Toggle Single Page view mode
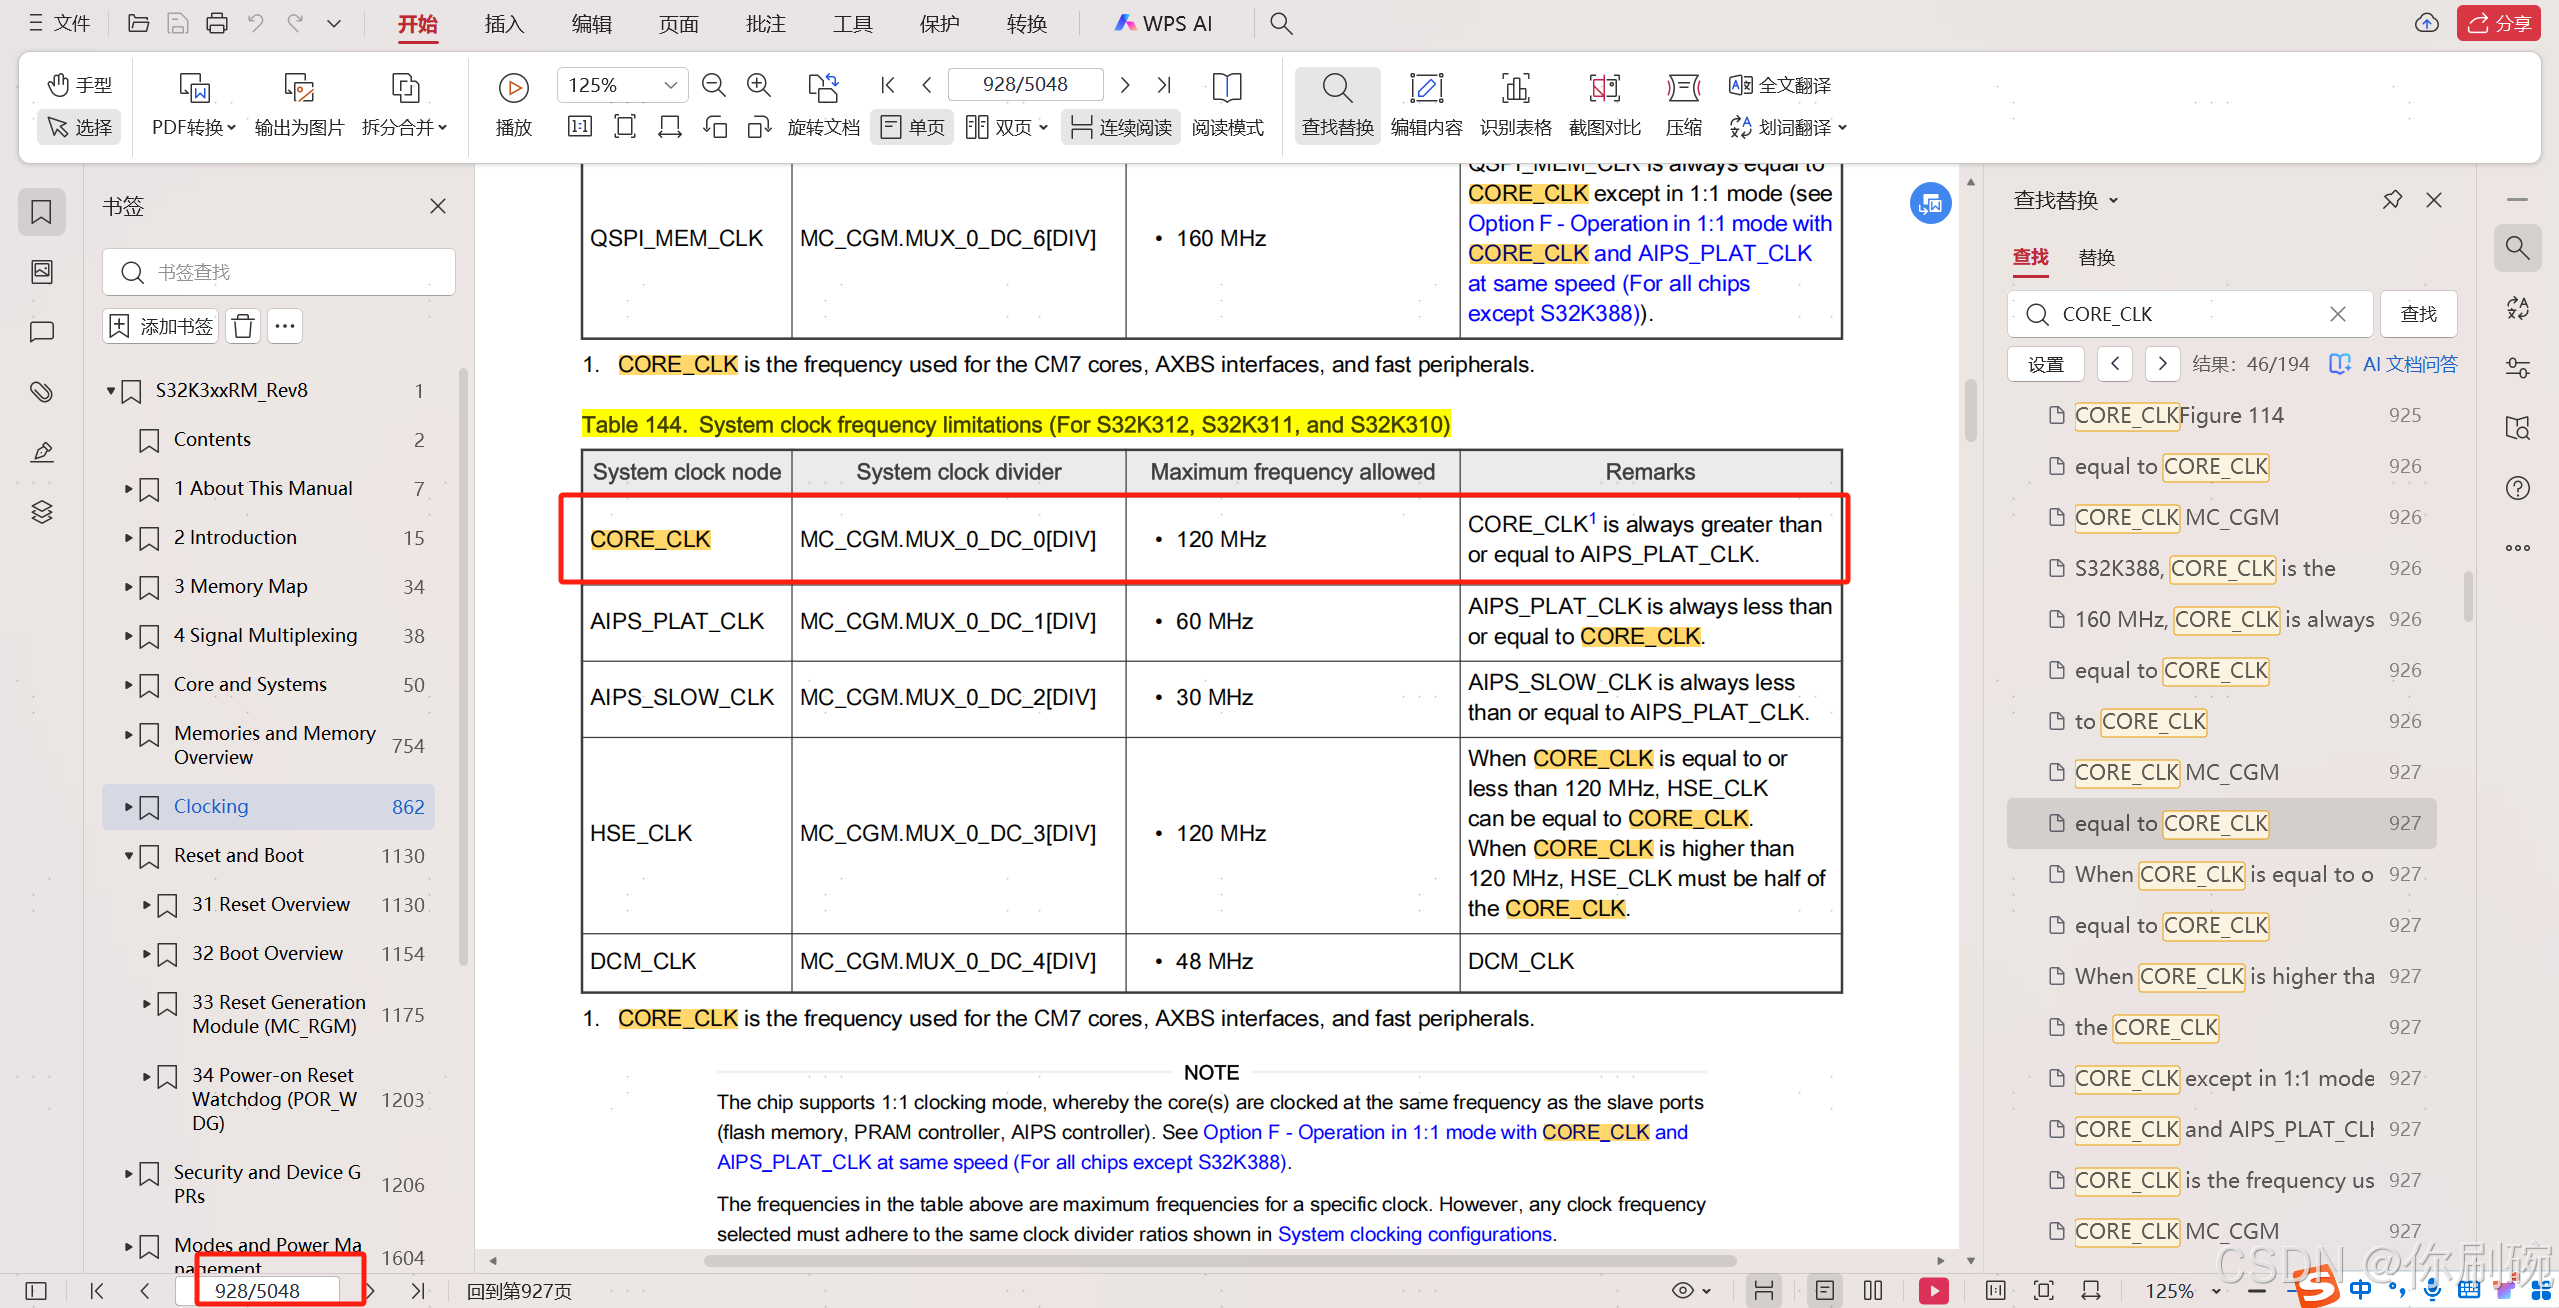Screen dimensions: 2559x1308 tap(913, 127)
